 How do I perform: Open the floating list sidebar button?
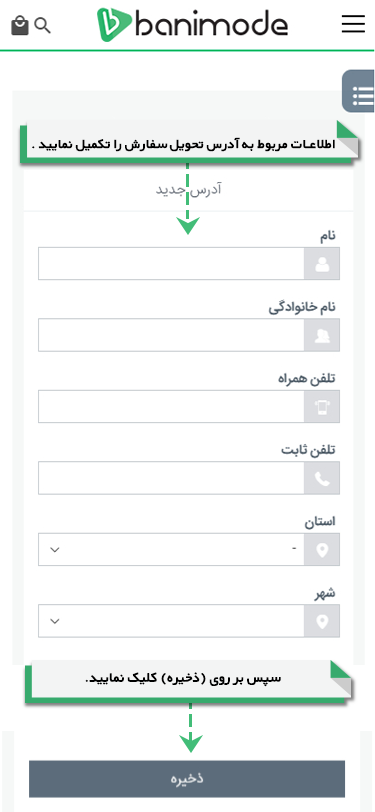358,91
